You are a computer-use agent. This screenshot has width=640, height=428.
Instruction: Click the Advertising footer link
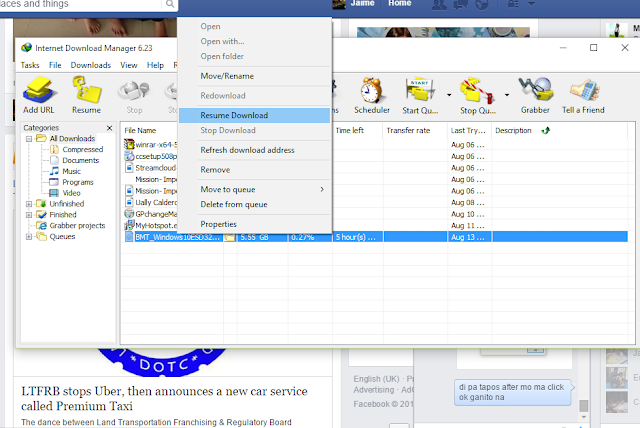[374, 390]
